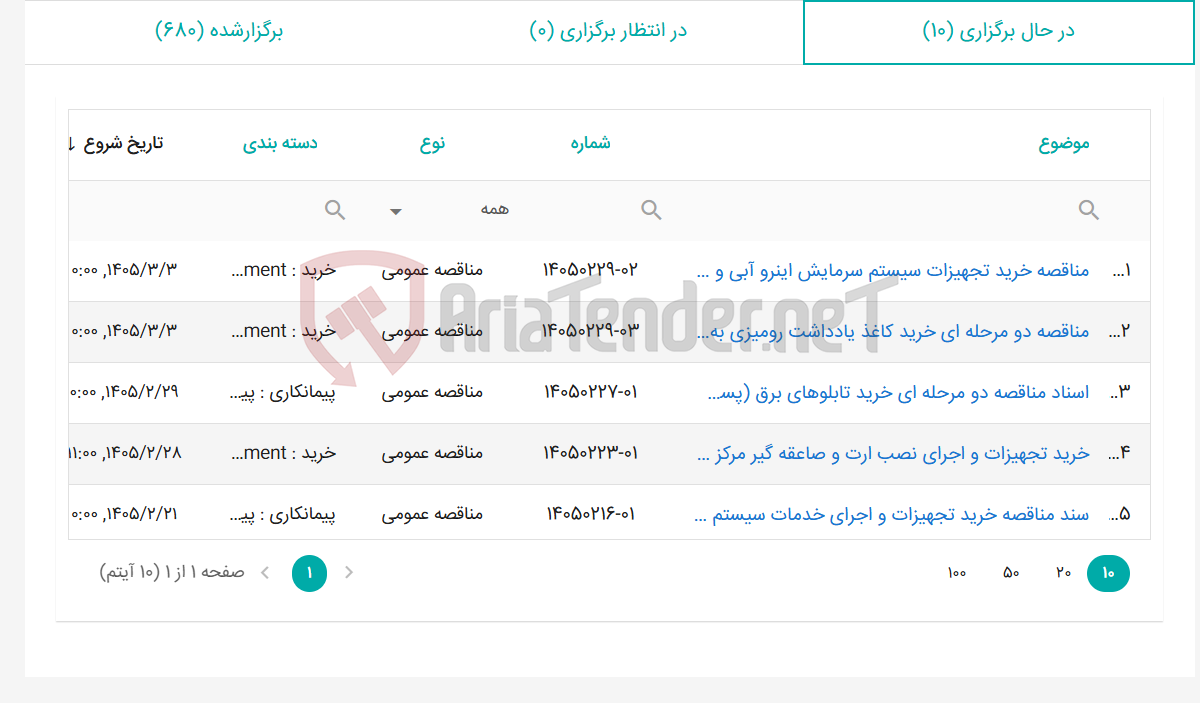This screenshot has height=703, width=1200.
Task: Sort by موضوع column header
Action: click(1064, 143)
